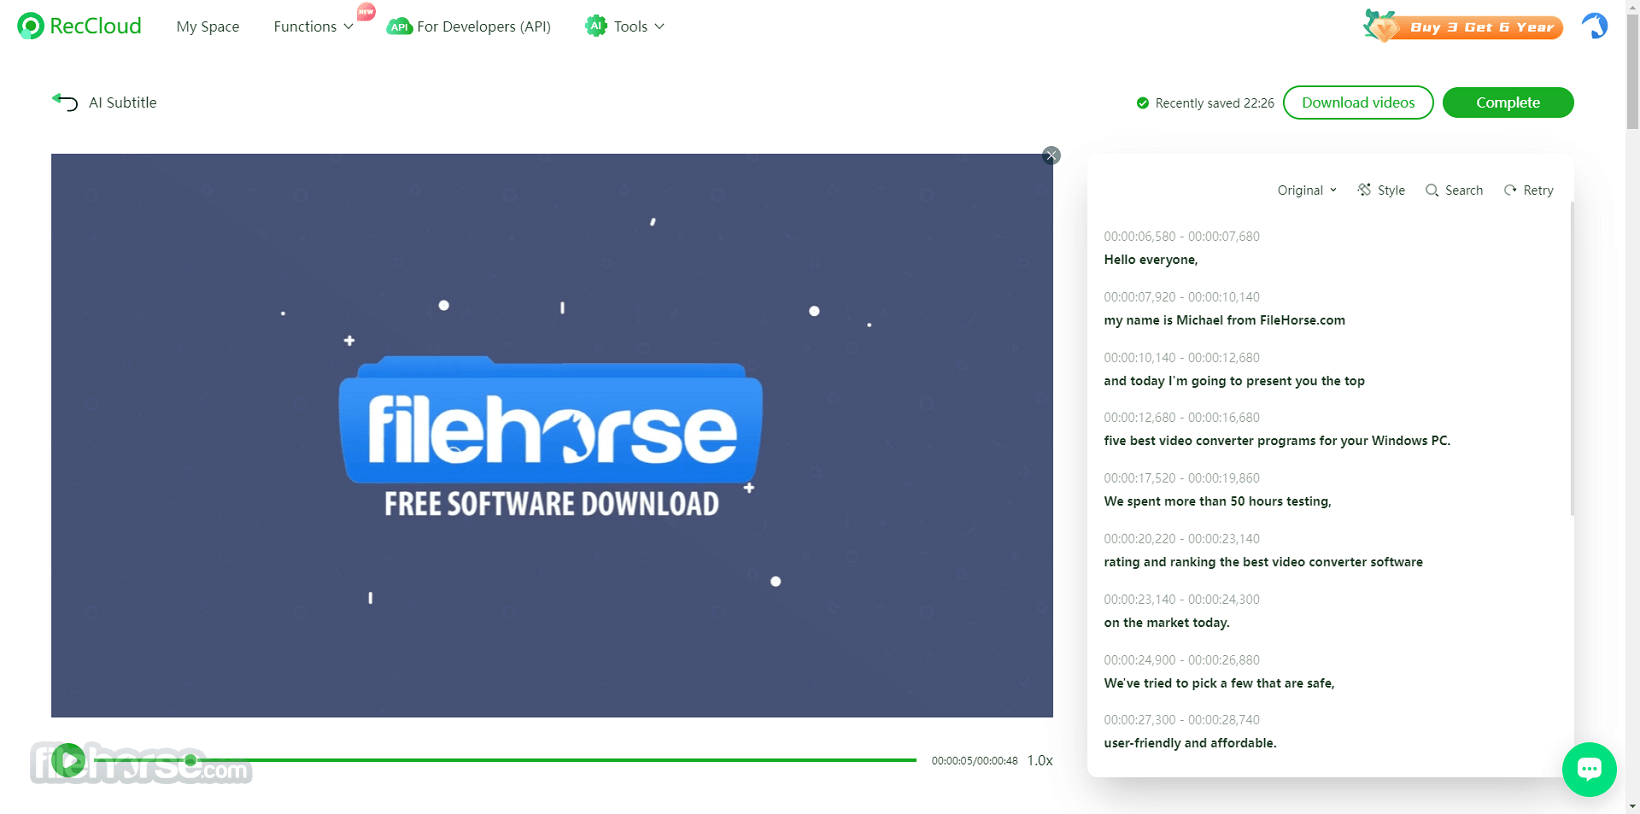Select subtitle "We spent more than 50 hours testing,"
This screenshot has height=814, width=1640.
point(1218,502)
